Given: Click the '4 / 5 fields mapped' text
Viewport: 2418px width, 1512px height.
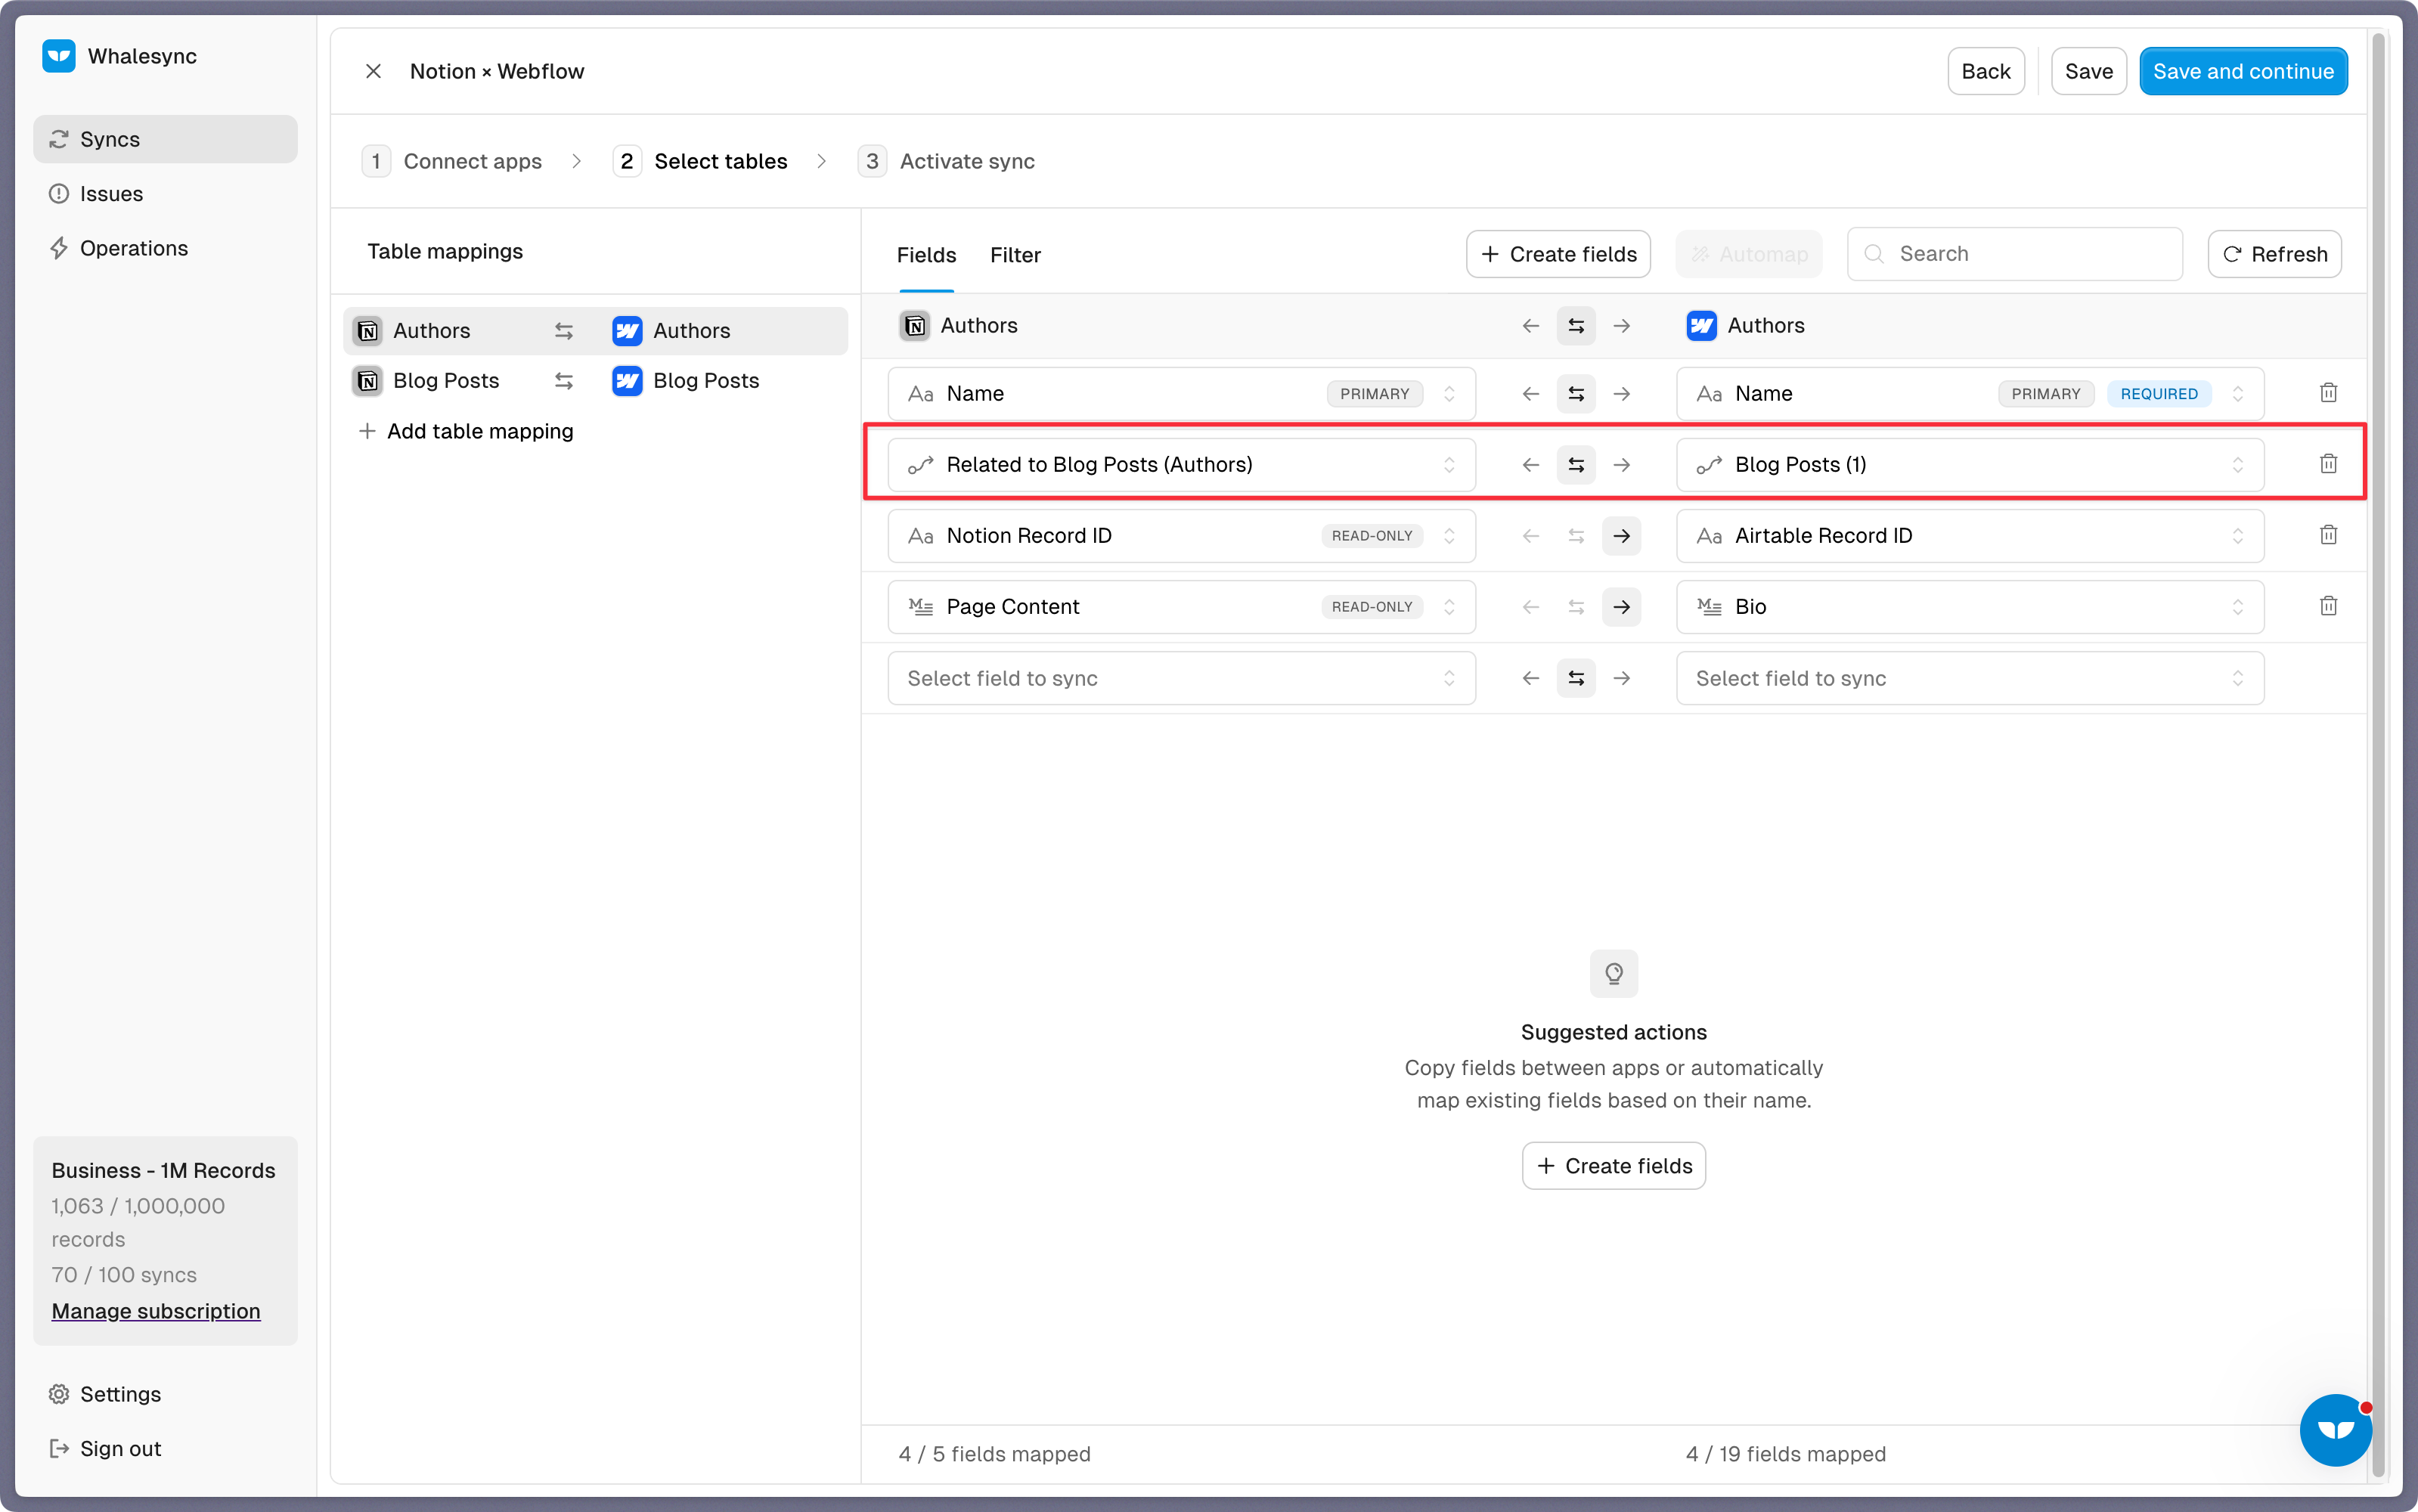Looking at the screenshot, I should (x=994, y=1454).
